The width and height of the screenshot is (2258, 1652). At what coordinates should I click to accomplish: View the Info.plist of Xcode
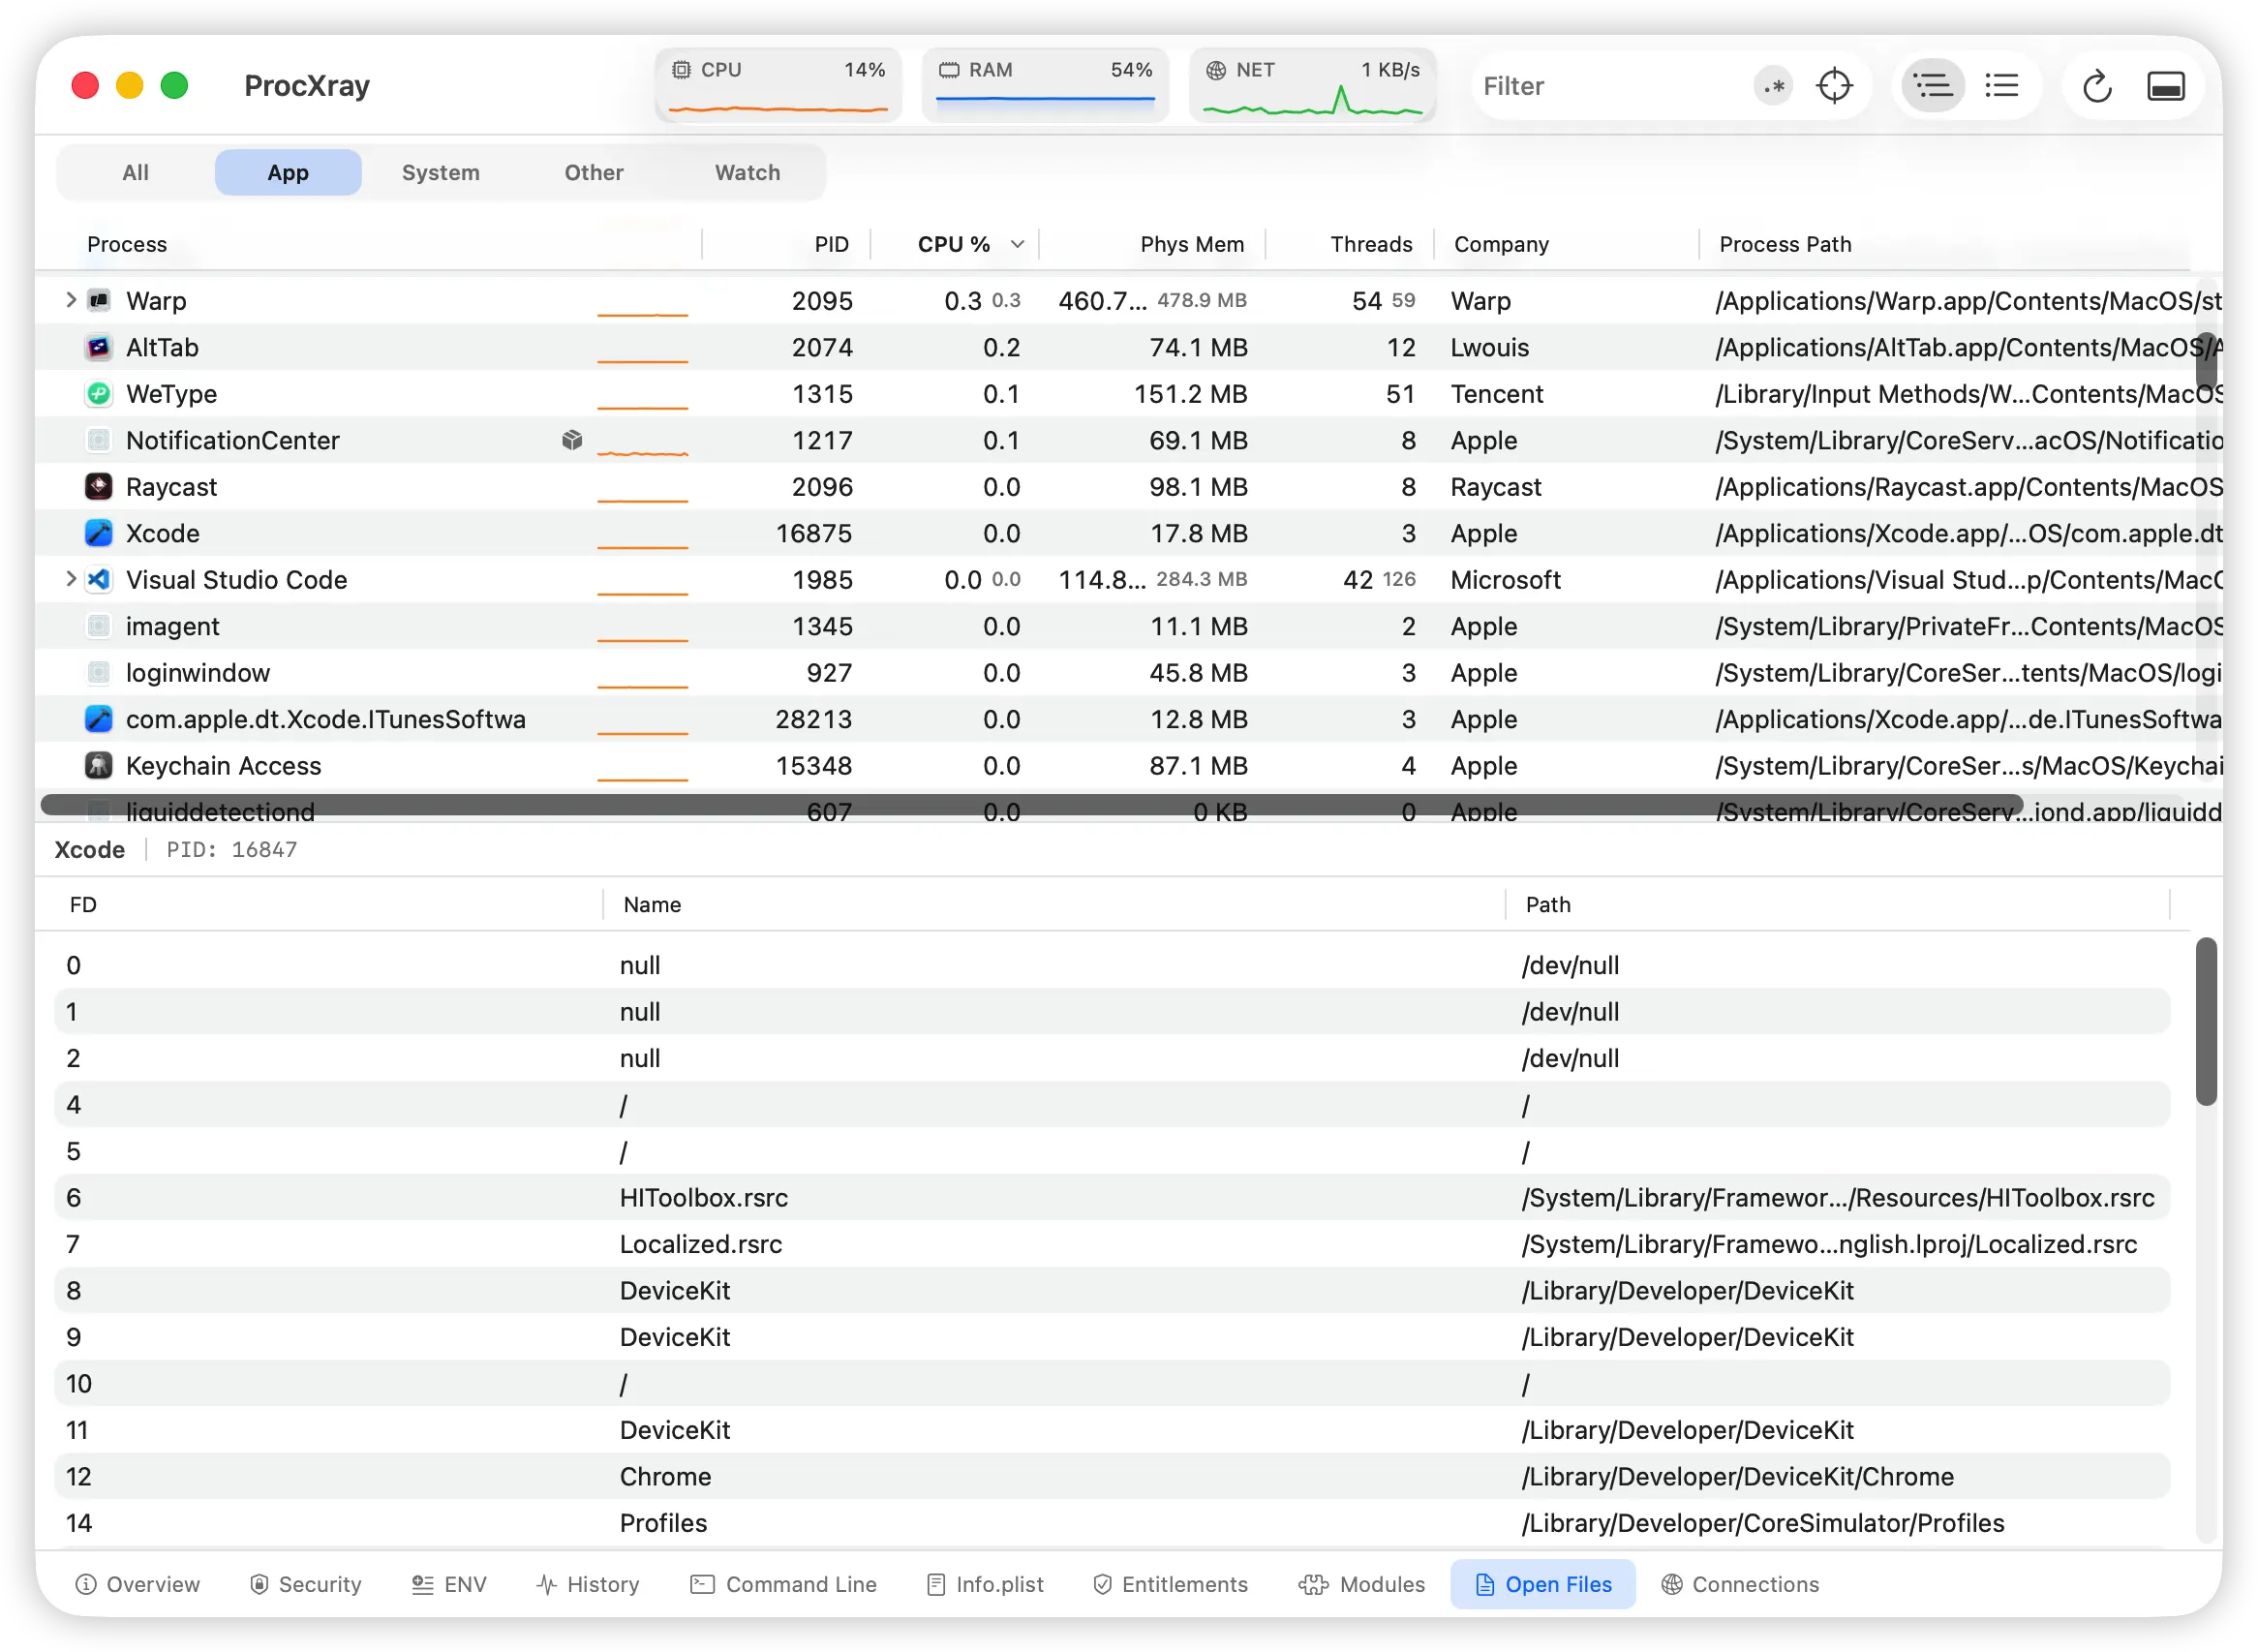[x=983, y=1584]
